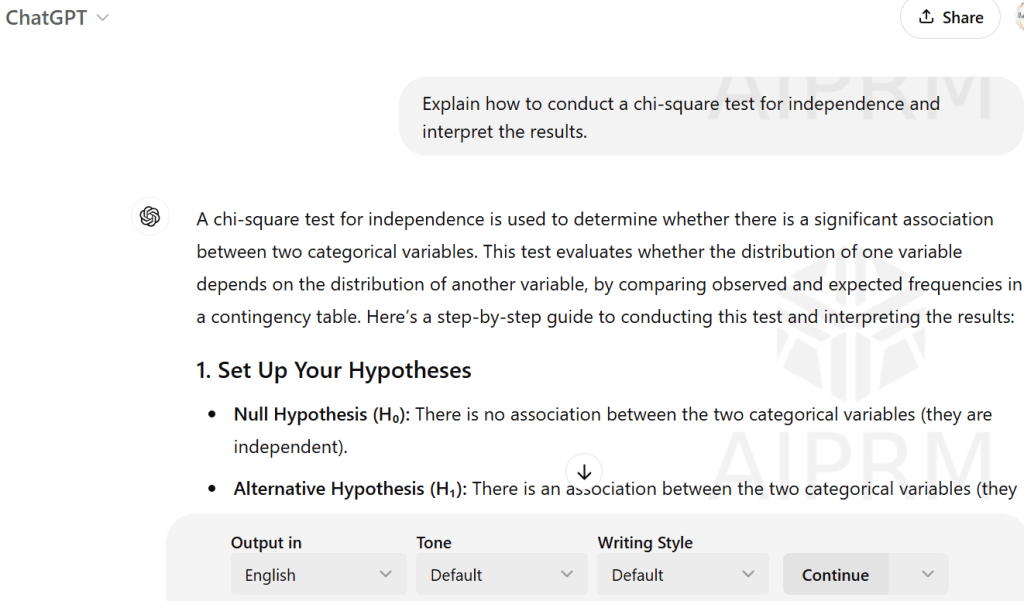The image size is (1024, 601).
Task: Click the ChatGPT logo beside the response
Action: pyautogui.click(x=150, y=217)
